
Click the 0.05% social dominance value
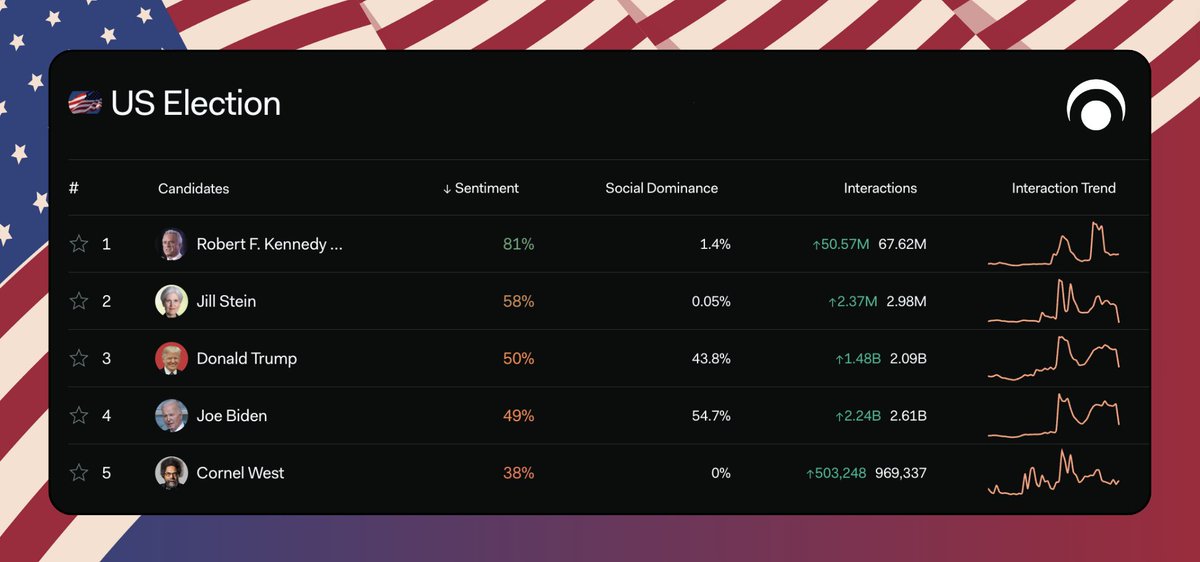point(711,301)
